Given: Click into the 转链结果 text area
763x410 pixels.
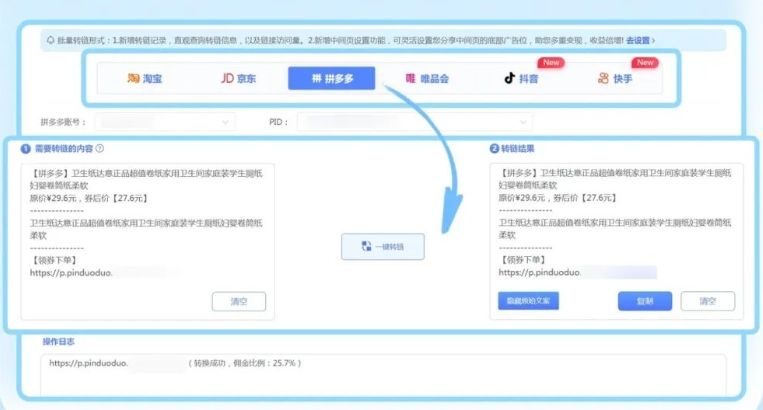Looking at the screenshot, I should (x=617, y=241).
